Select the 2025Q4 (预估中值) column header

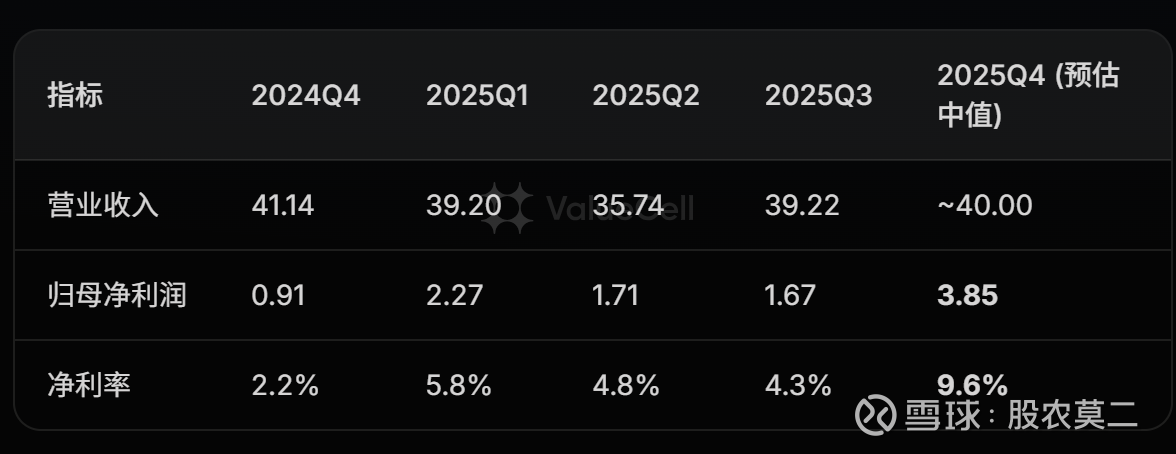click(x=1026, y=96)
